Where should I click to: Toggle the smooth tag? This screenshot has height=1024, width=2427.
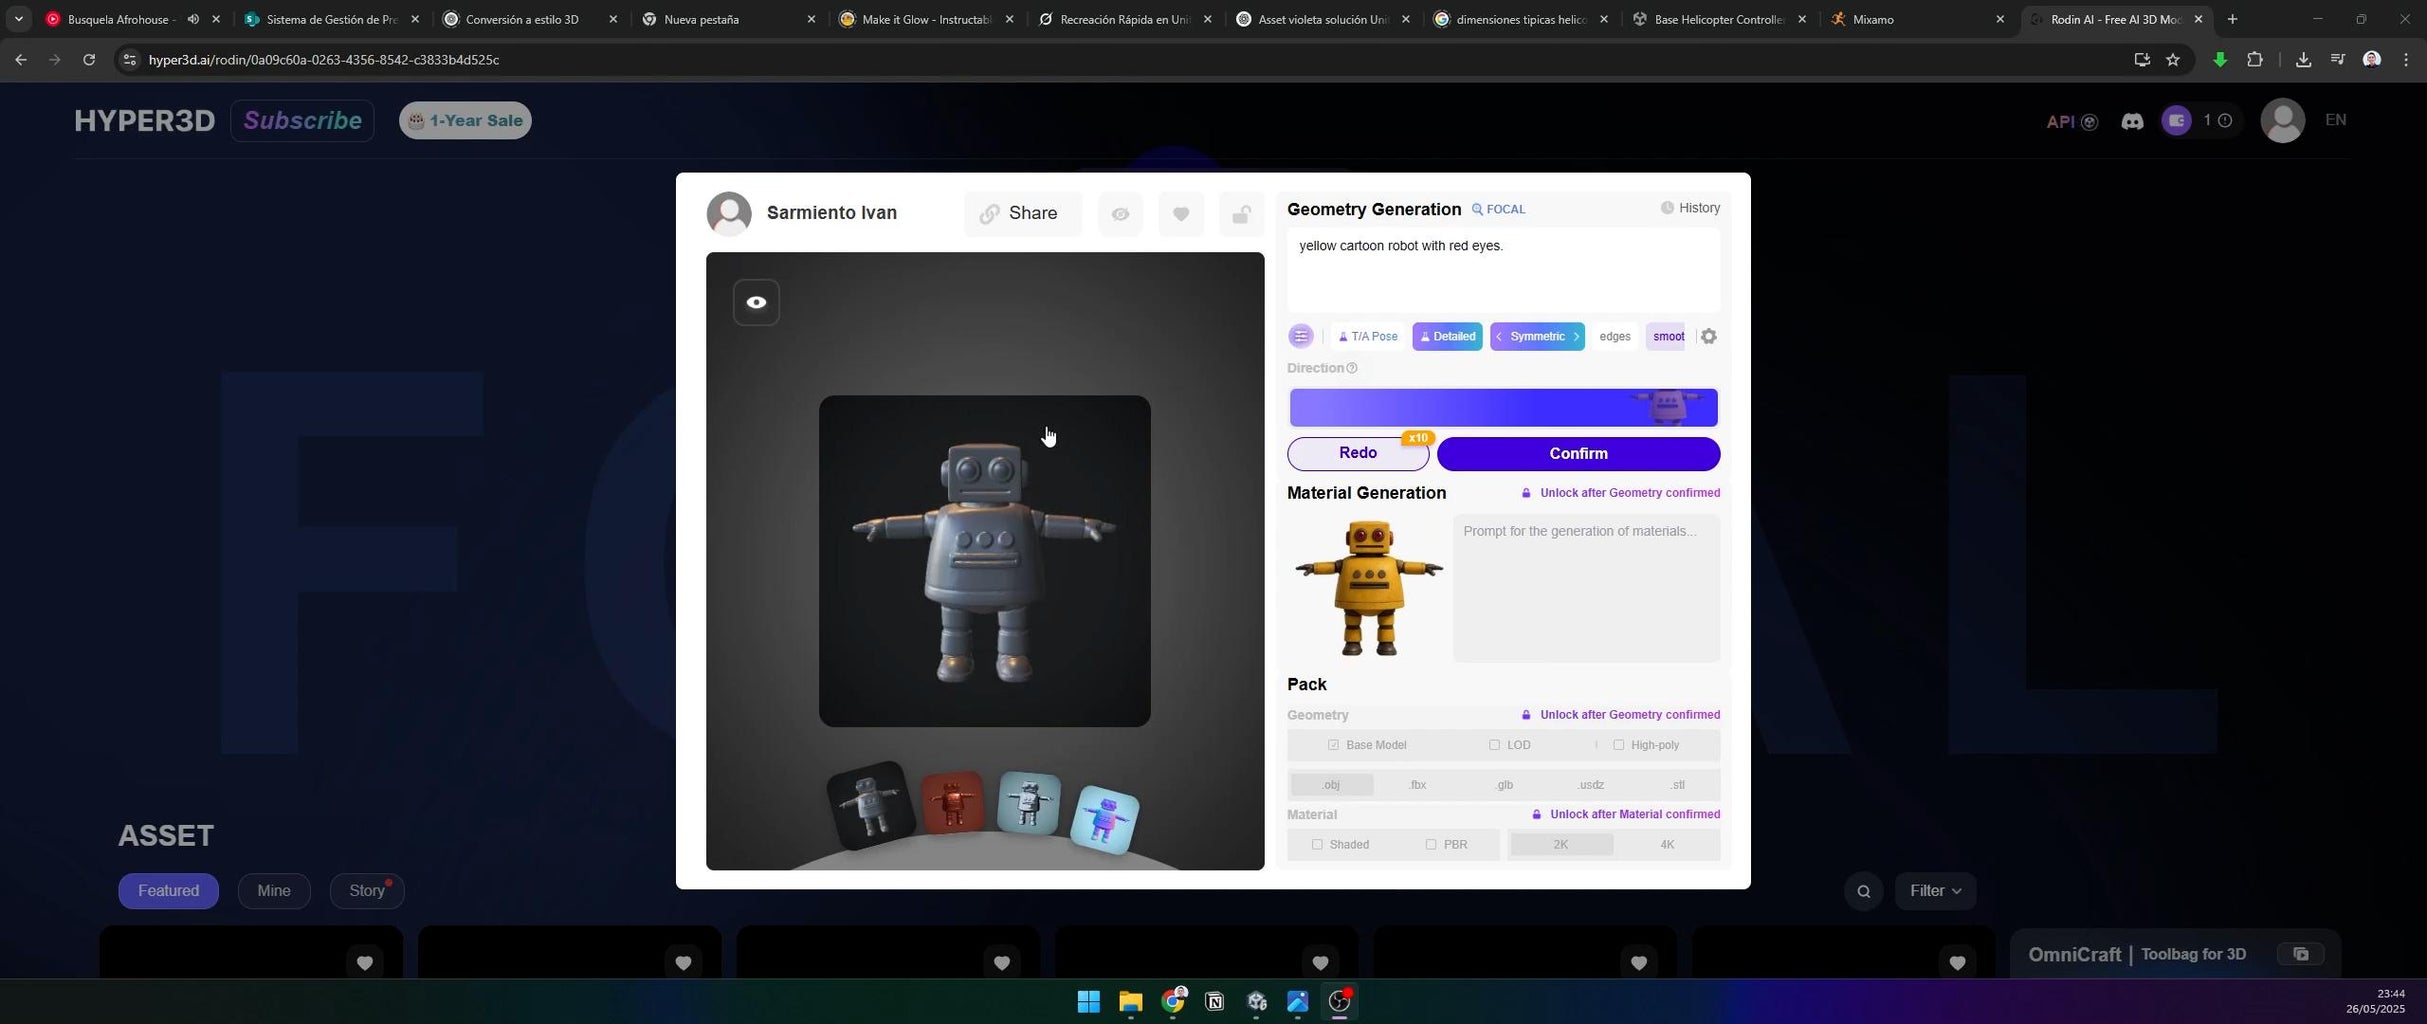pyautogui.click(x=1667, y=336)
